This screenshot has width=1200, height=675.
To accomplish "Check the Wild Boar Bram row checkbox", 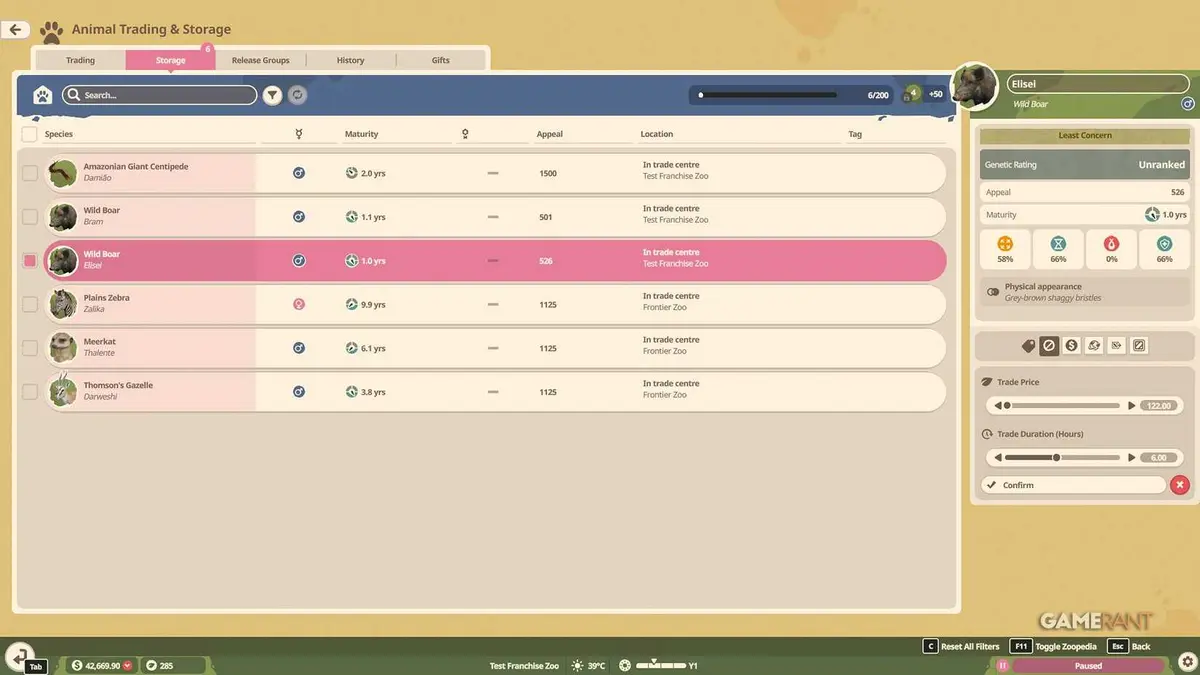I will click(30, 217).
